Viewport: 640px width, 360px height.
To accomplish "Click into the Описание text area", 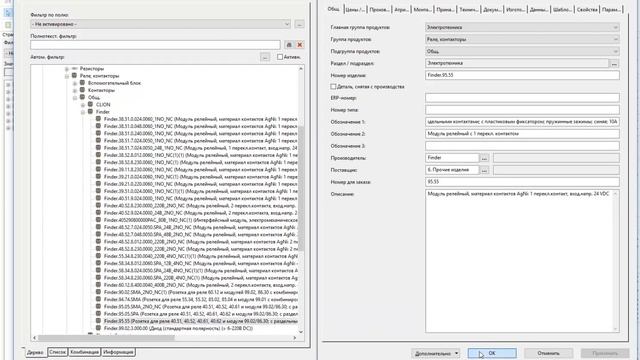I will tap(522, 260).
